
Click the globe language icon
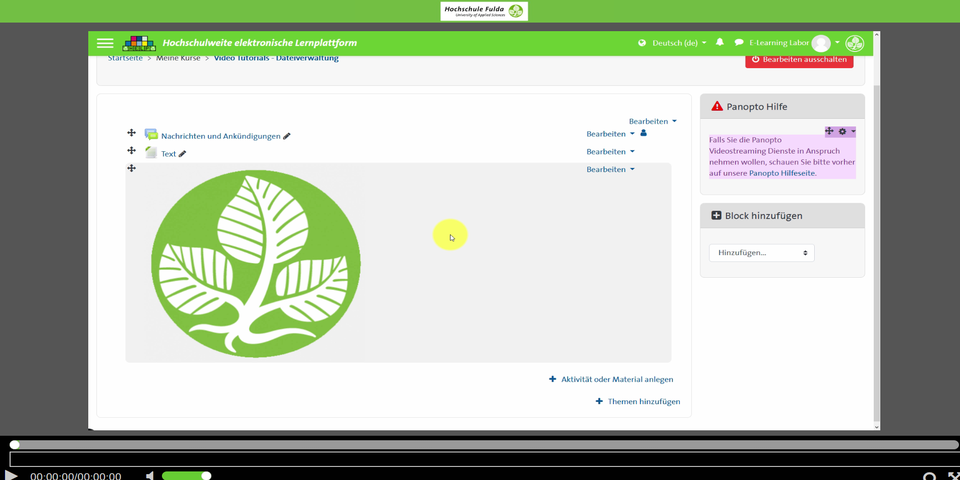point(642,43)
